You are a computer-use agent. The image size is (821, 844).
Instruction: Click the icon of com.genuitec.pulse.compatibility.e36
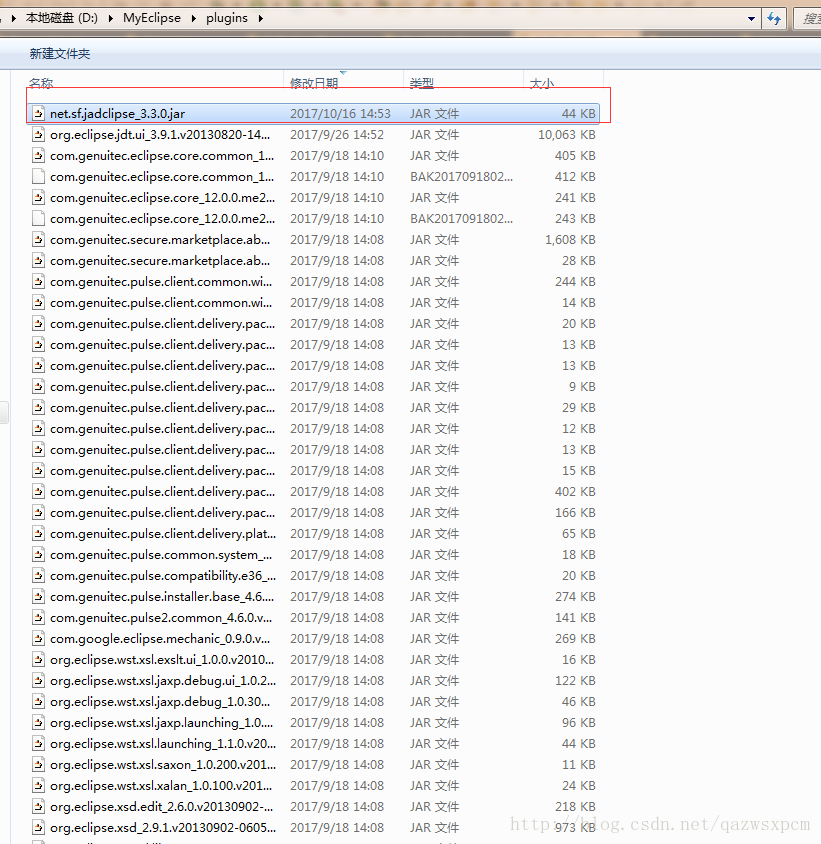38,575
